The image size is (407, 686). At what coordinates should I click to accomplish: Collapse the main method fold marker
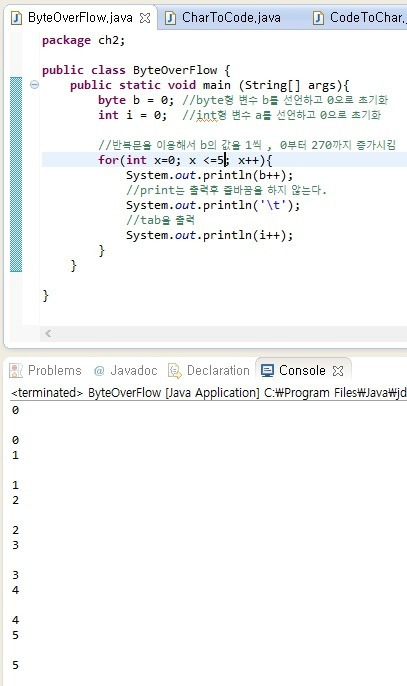34,85
